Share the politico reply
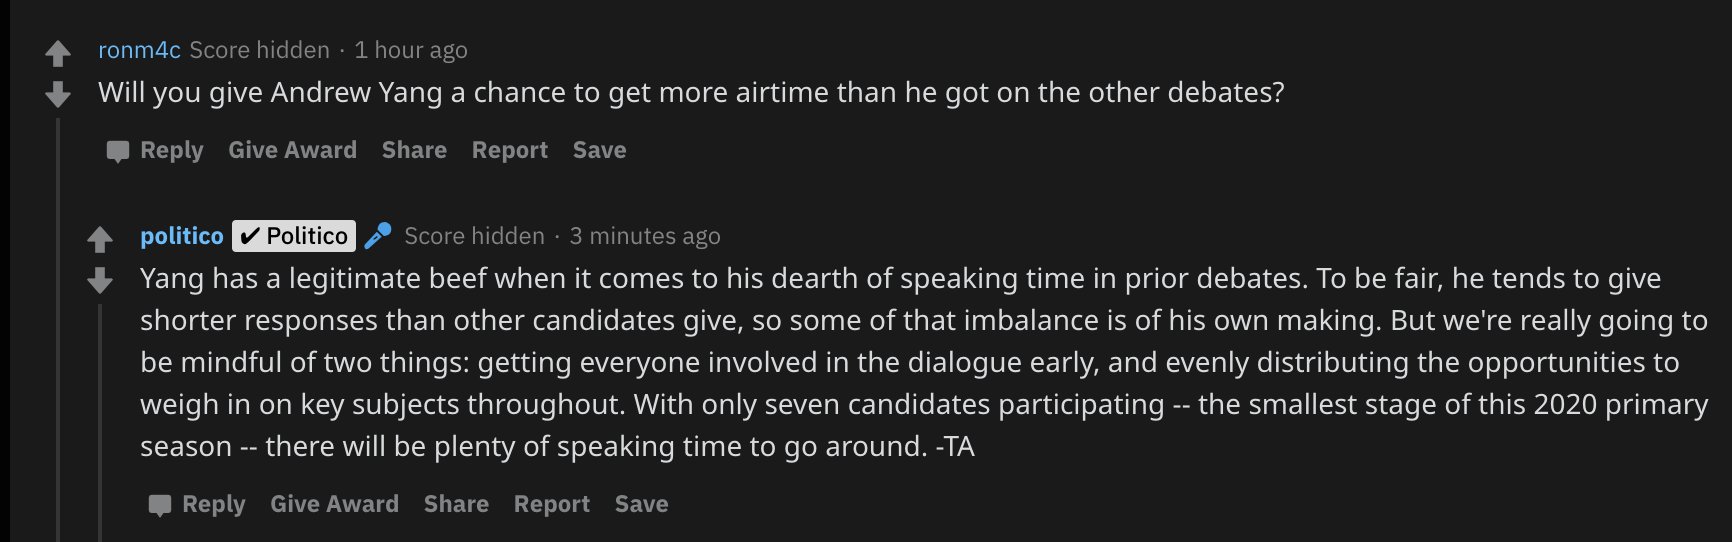 pyautogui.click(x=456, y=504)
